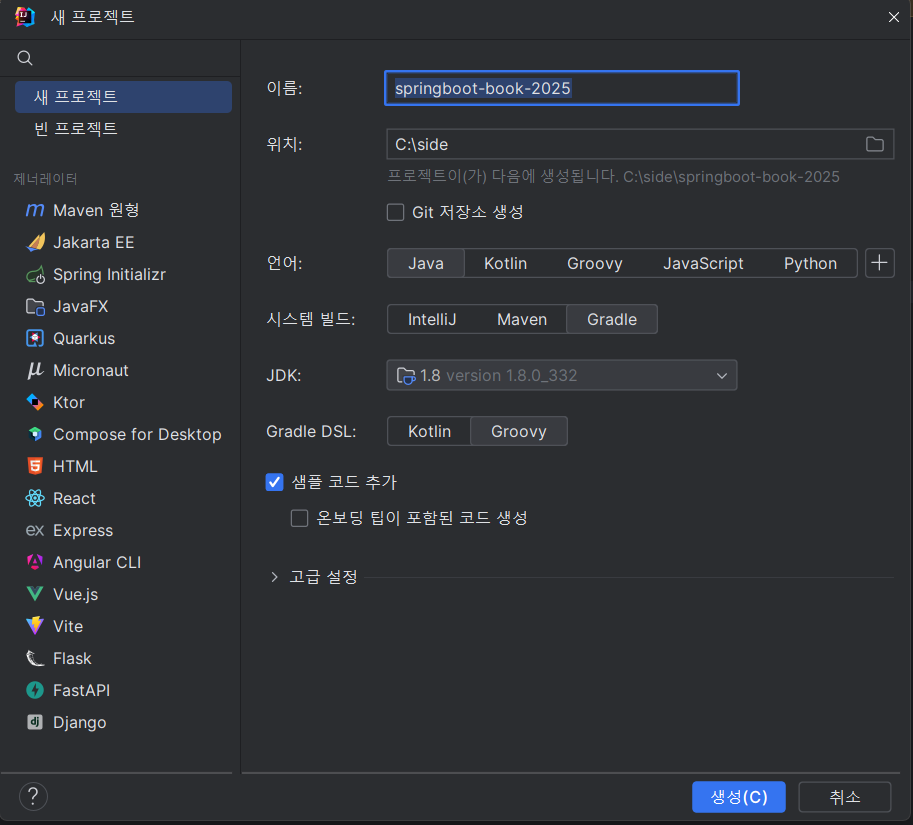The image size is (913, 825).
Task: Click the project name input field
Action: pos(562,88)
